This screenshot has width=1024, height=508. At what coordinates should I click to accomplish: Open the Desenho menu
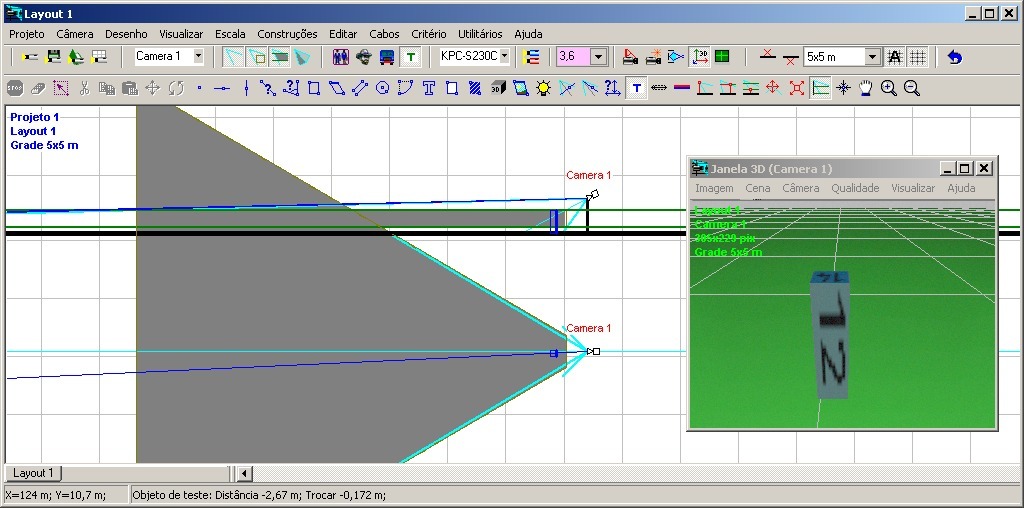click(x=126, y=34)
